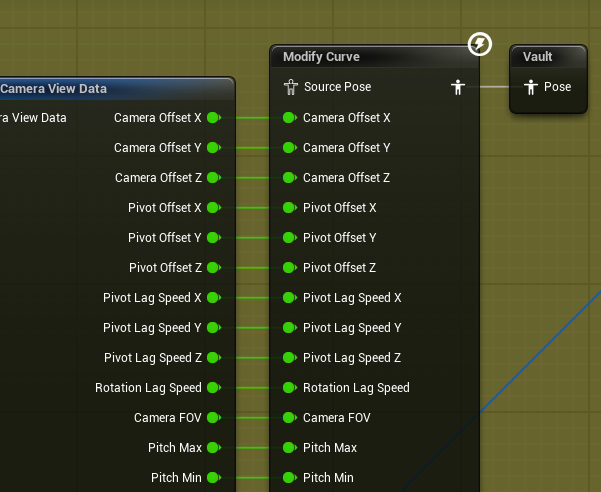This screenshot has width=601, height=492.
Task: Click the fast path lightning bolt icon
Action: coord(479,44)
